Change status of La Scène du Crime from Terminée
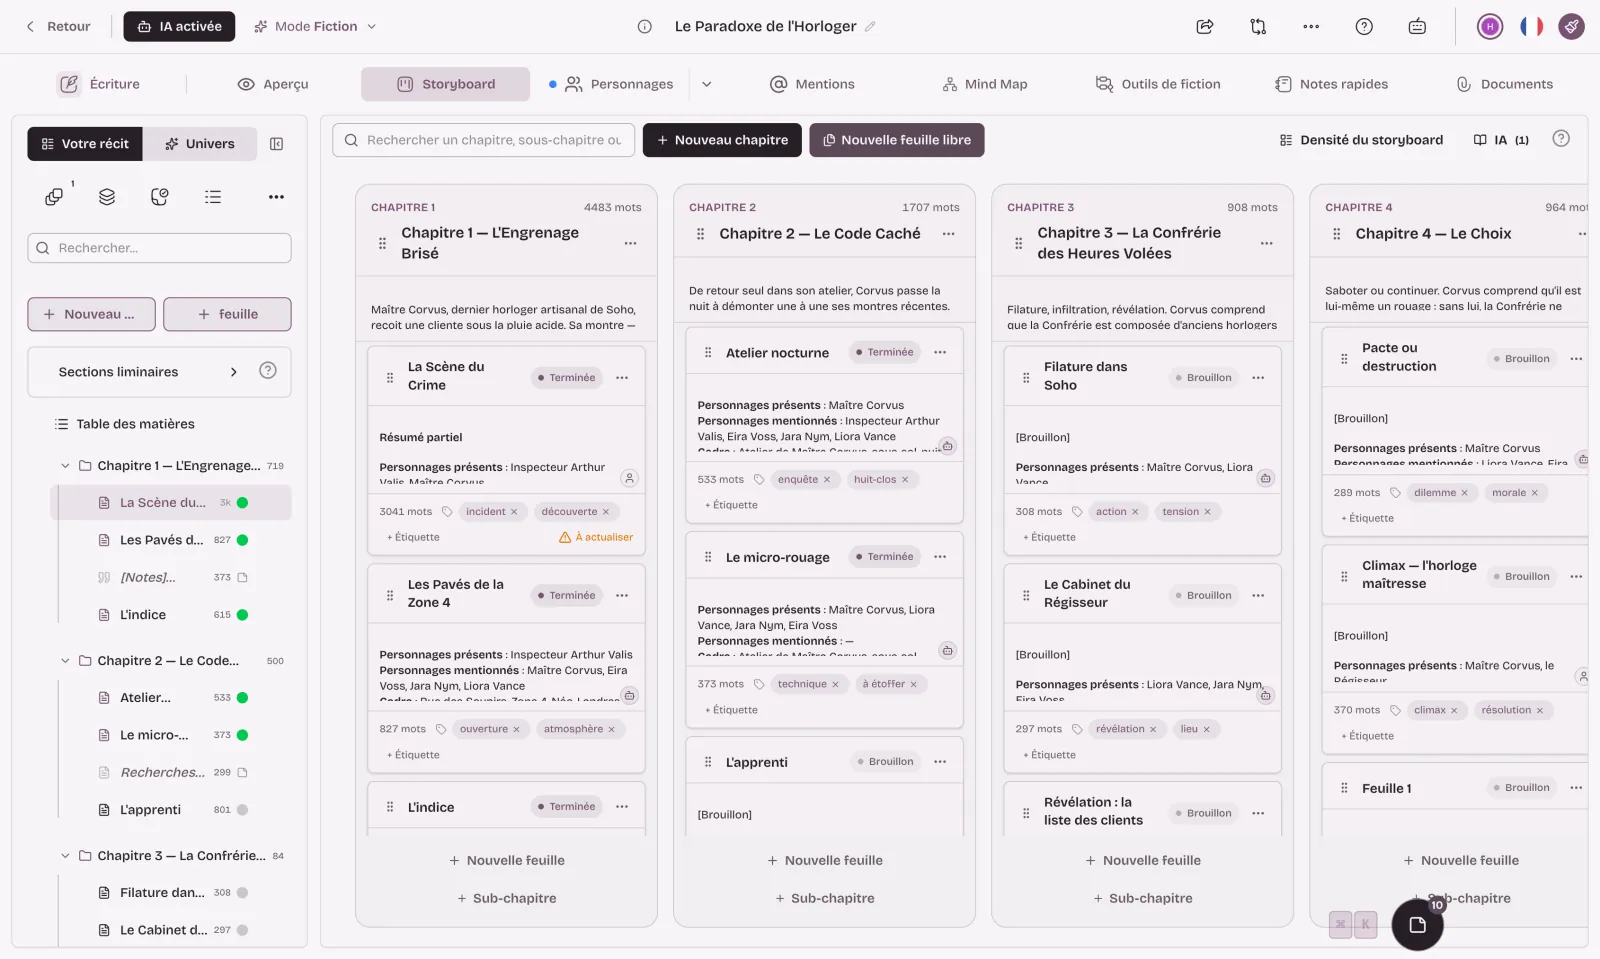1600x959 pixels. (566, 378)
